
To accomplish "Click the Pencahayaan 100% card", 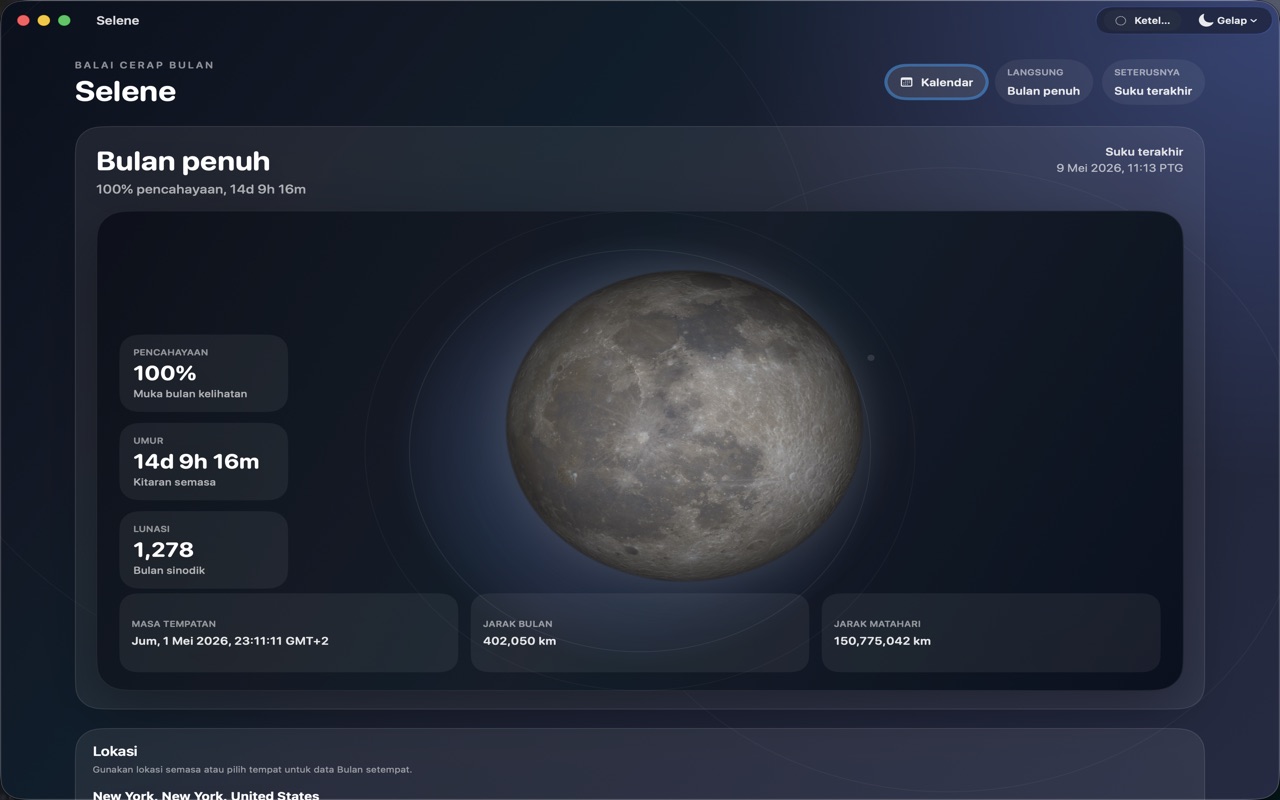I will click(204, 373).
